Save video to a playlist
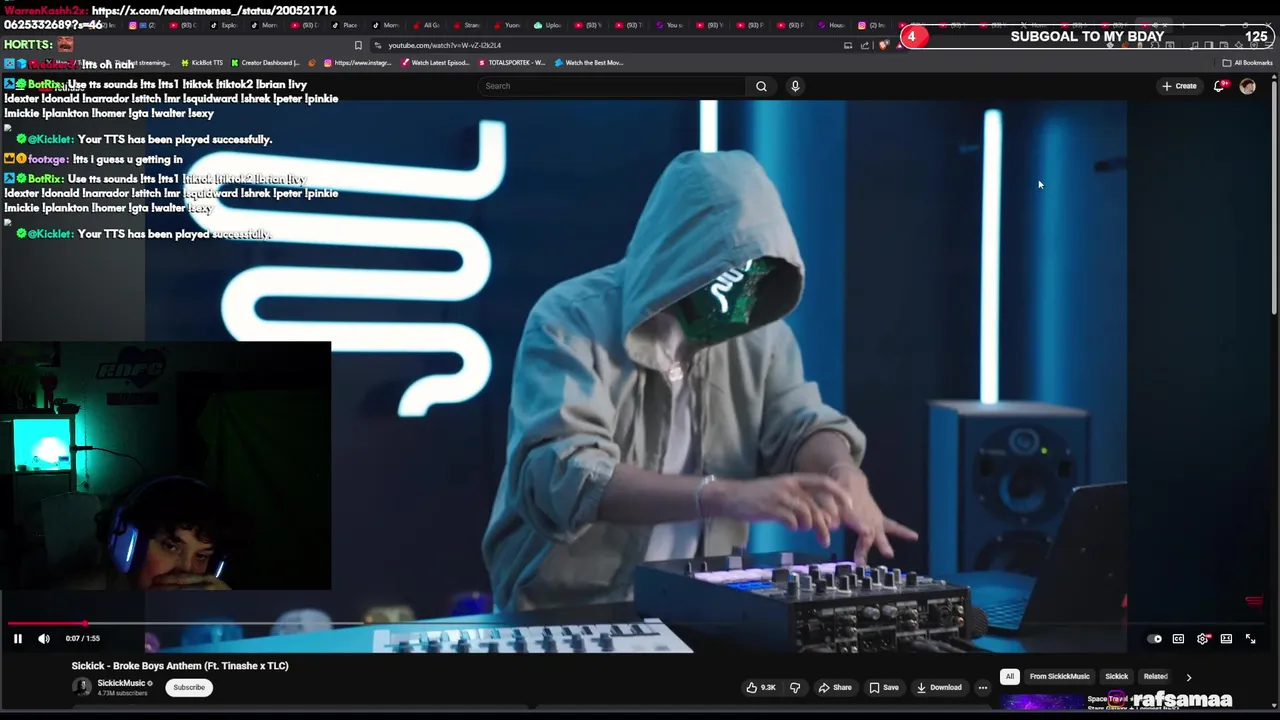Viewport: 1280px width, 720px height. click(x=883, y=688)
